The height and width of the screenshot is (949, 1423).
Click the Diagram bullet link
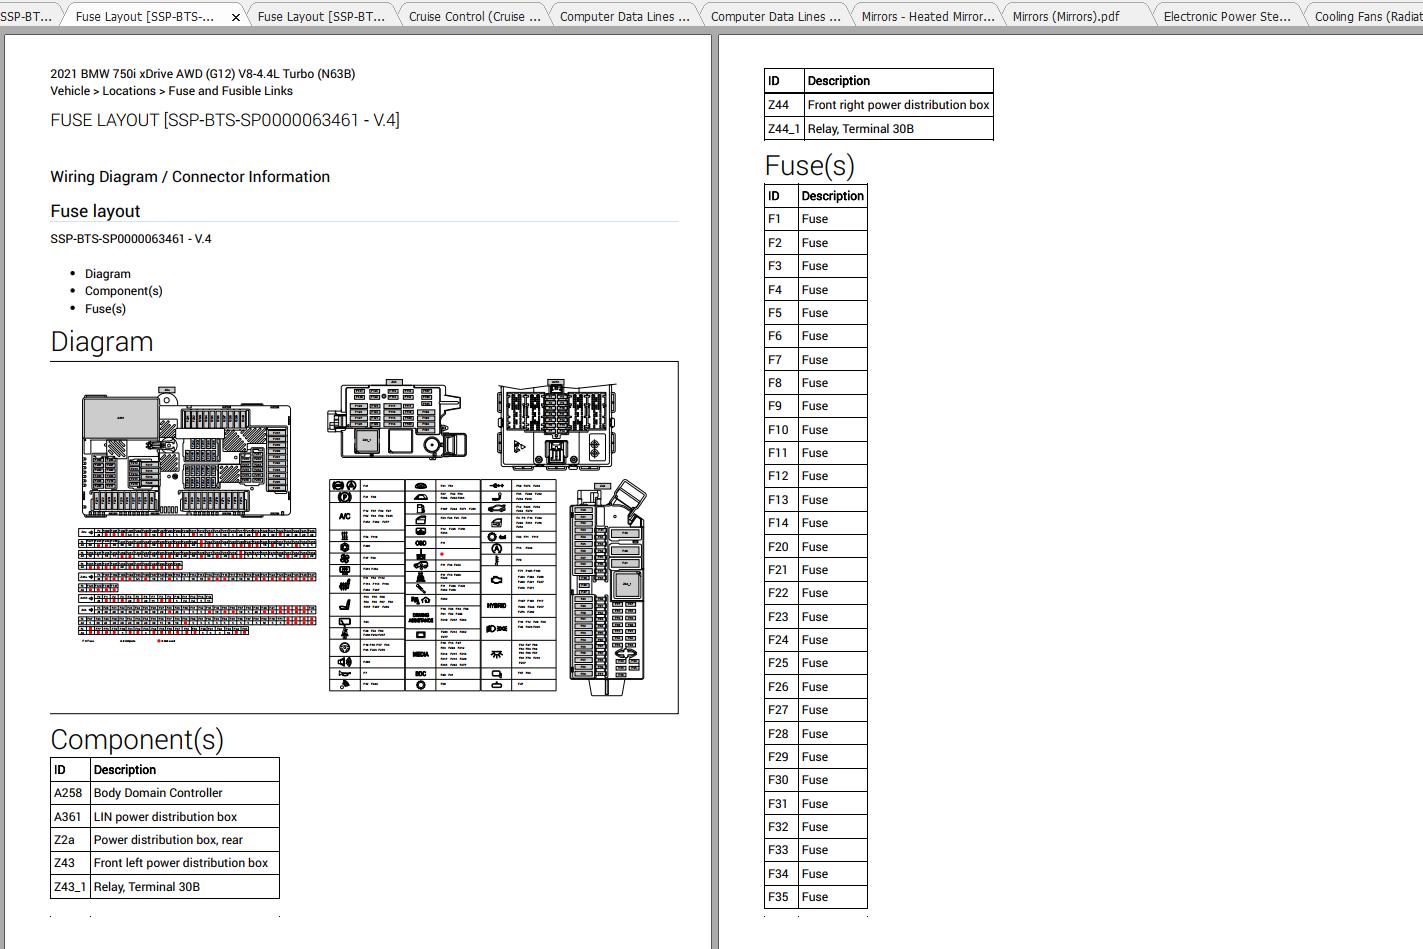point(108,274)
